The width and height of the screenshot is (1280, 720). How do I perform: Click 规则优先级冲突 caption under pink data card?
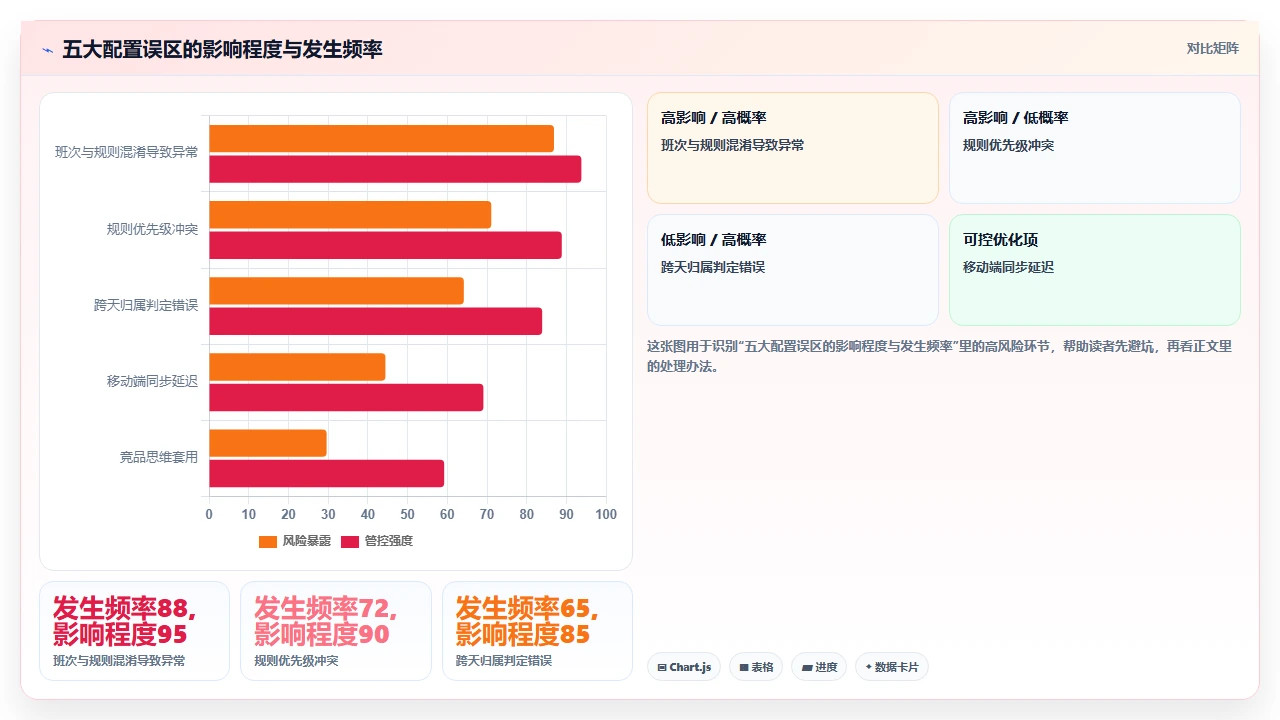[x=296, y=661]
